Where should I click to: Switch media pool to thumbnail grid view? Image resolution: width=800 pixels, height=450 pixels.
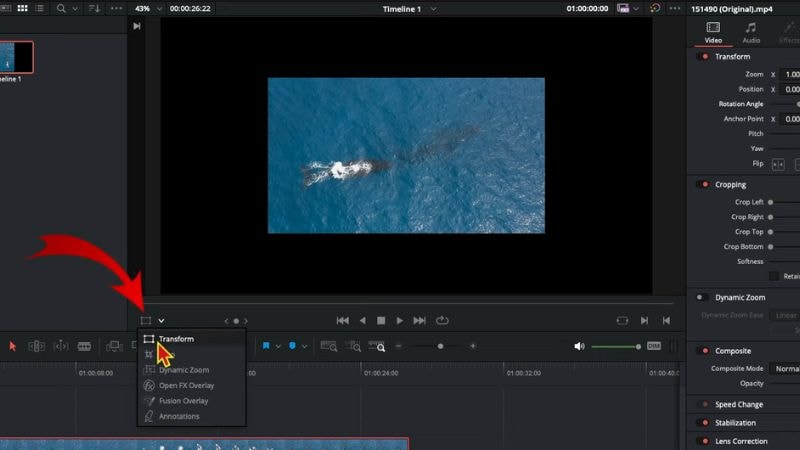pyautogui.click(x=22, y=8)
